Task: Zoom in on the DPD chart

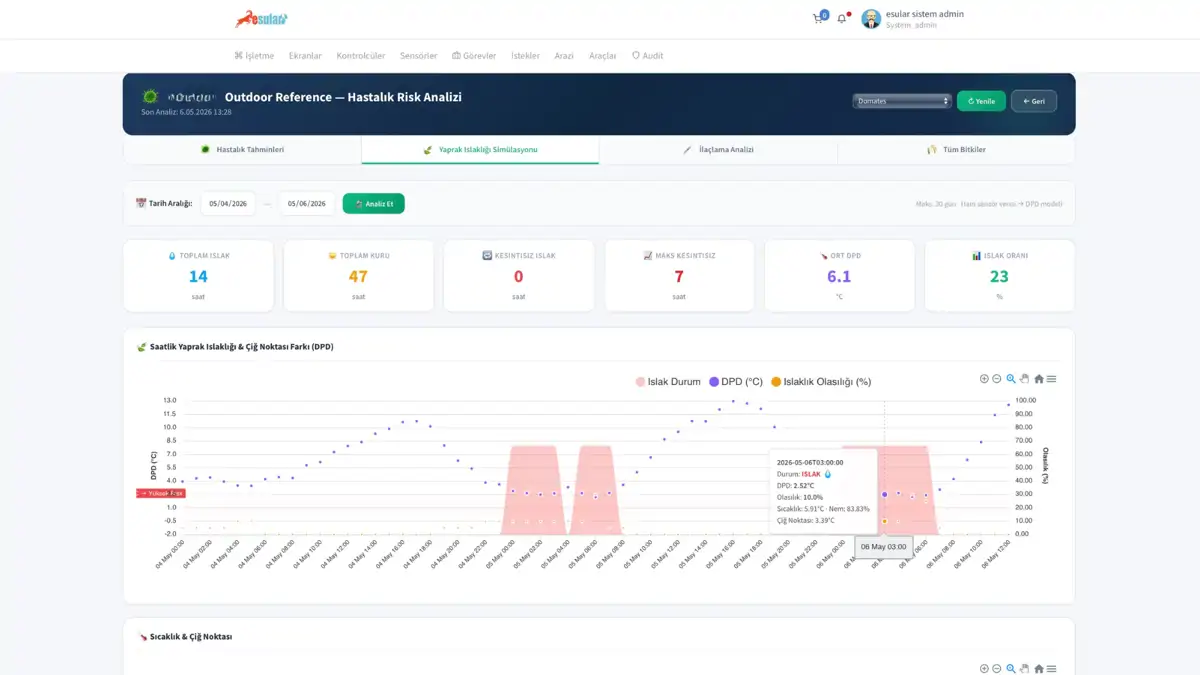Action: coord(984,379)
